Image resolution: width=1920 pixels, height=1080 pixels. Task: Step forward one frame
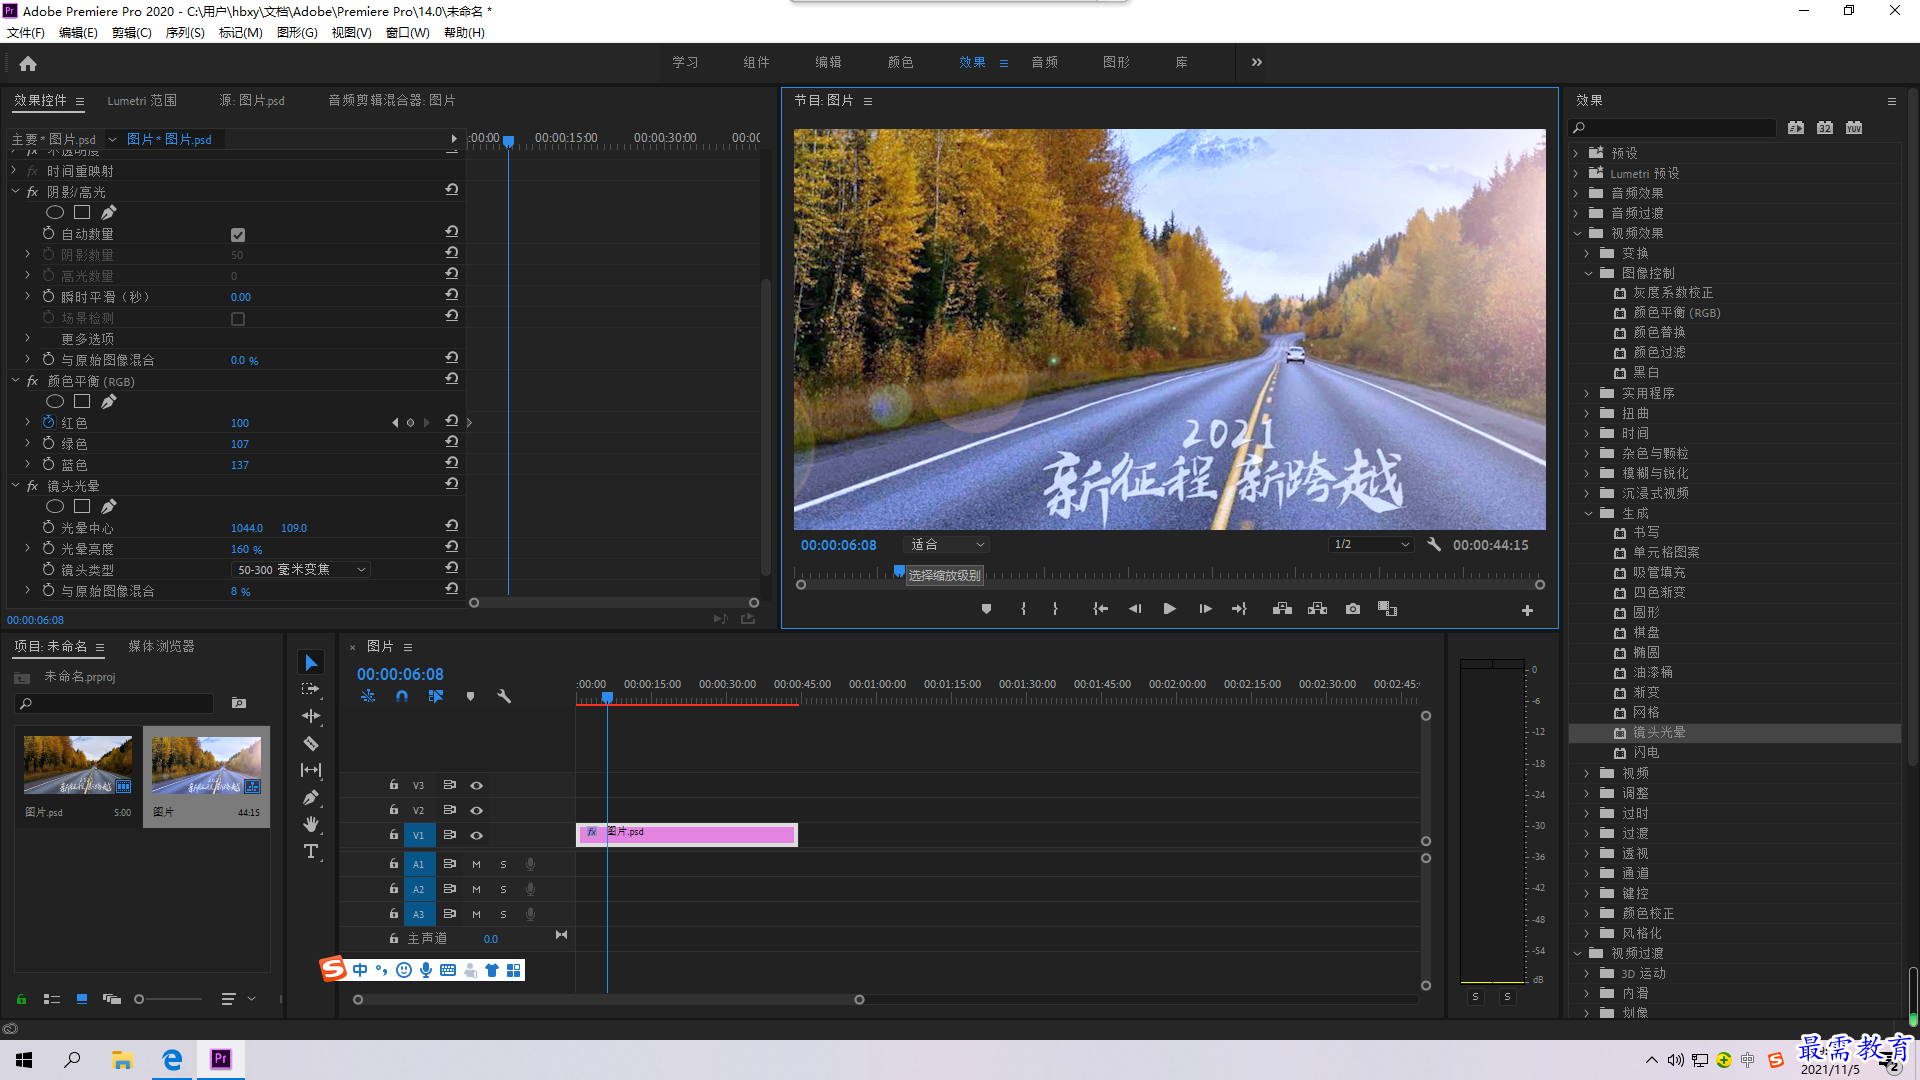click(x=1205, y=609)
